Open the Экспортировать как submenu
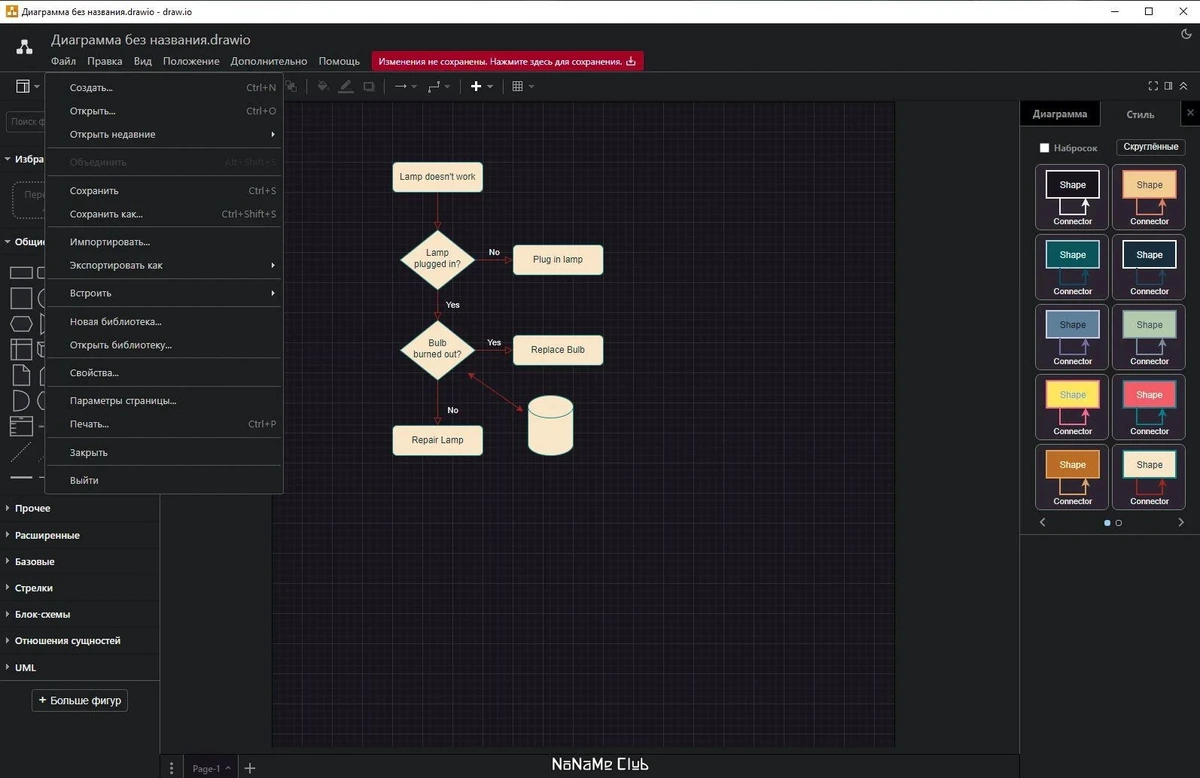The height and width of the screenshot is (778, 1200). 164,265
